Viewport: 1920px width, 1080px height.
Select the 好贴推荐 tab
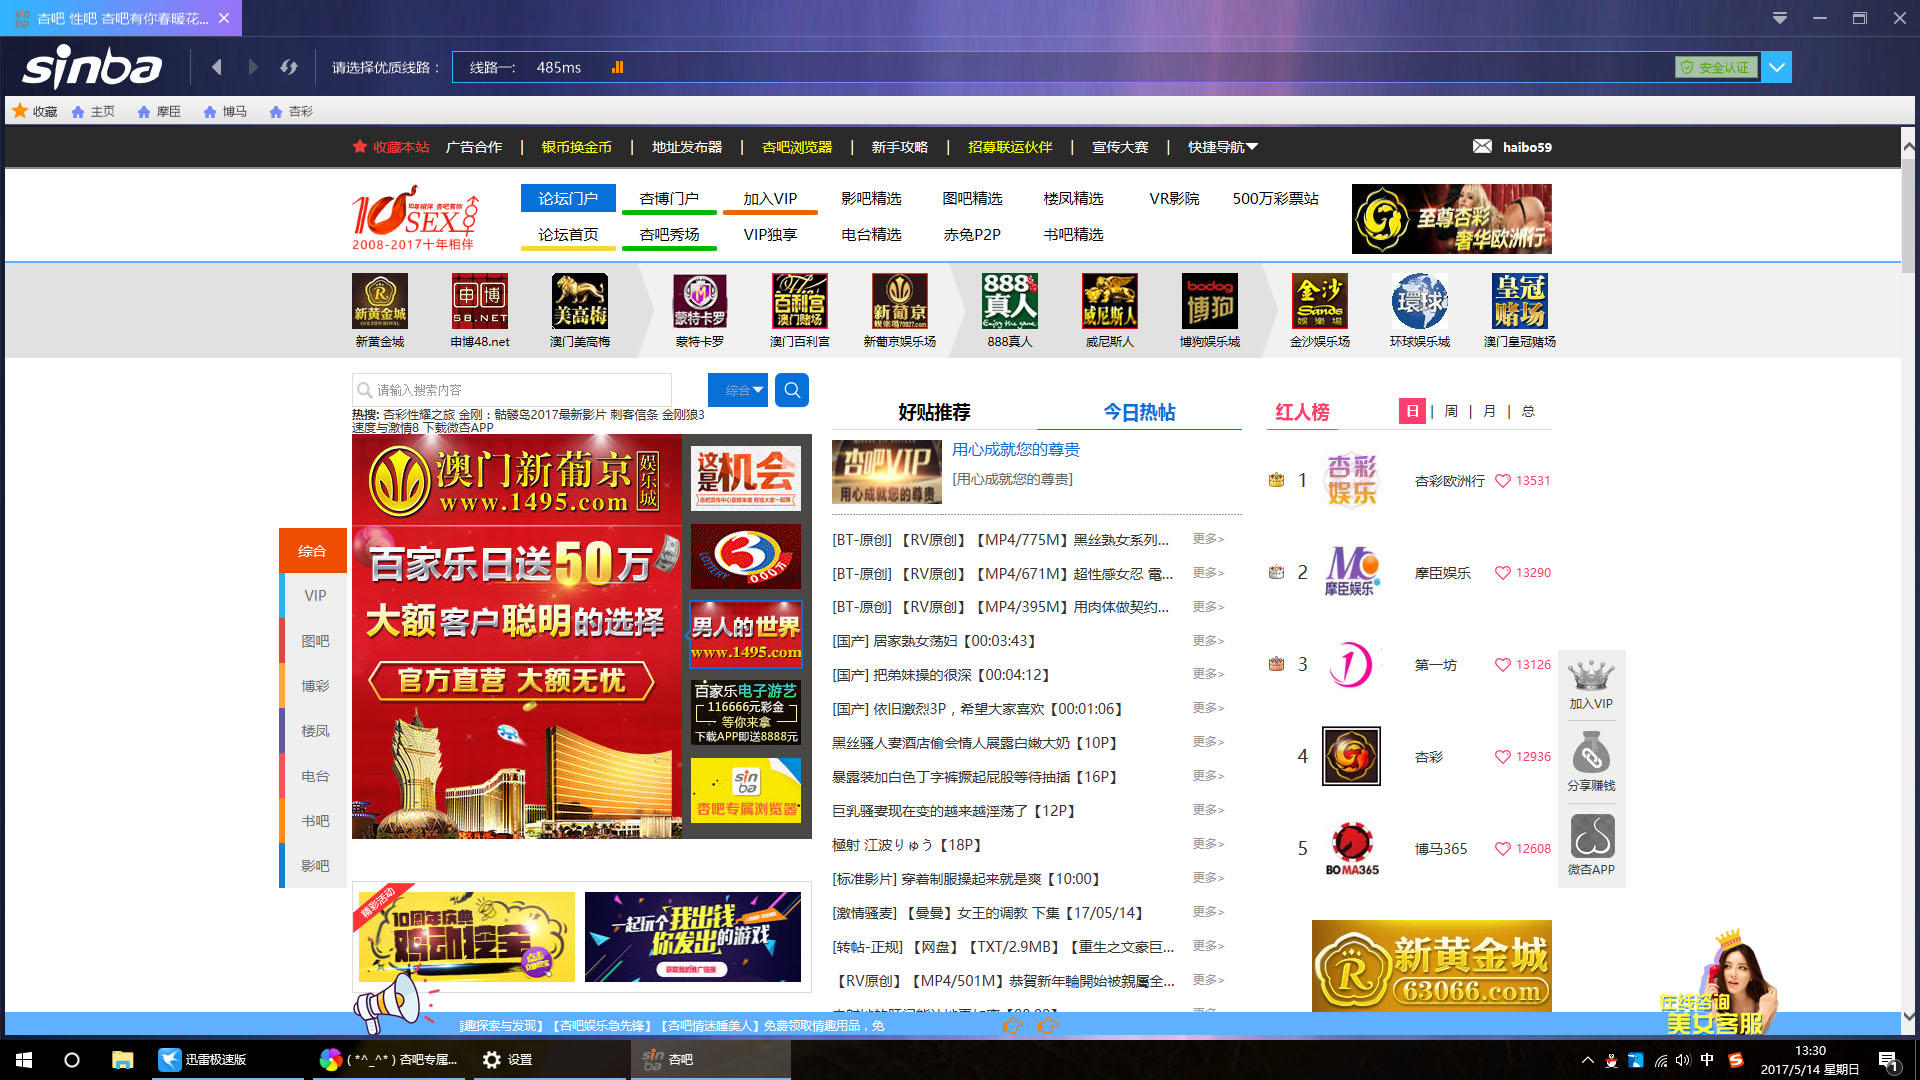point(934,412)
